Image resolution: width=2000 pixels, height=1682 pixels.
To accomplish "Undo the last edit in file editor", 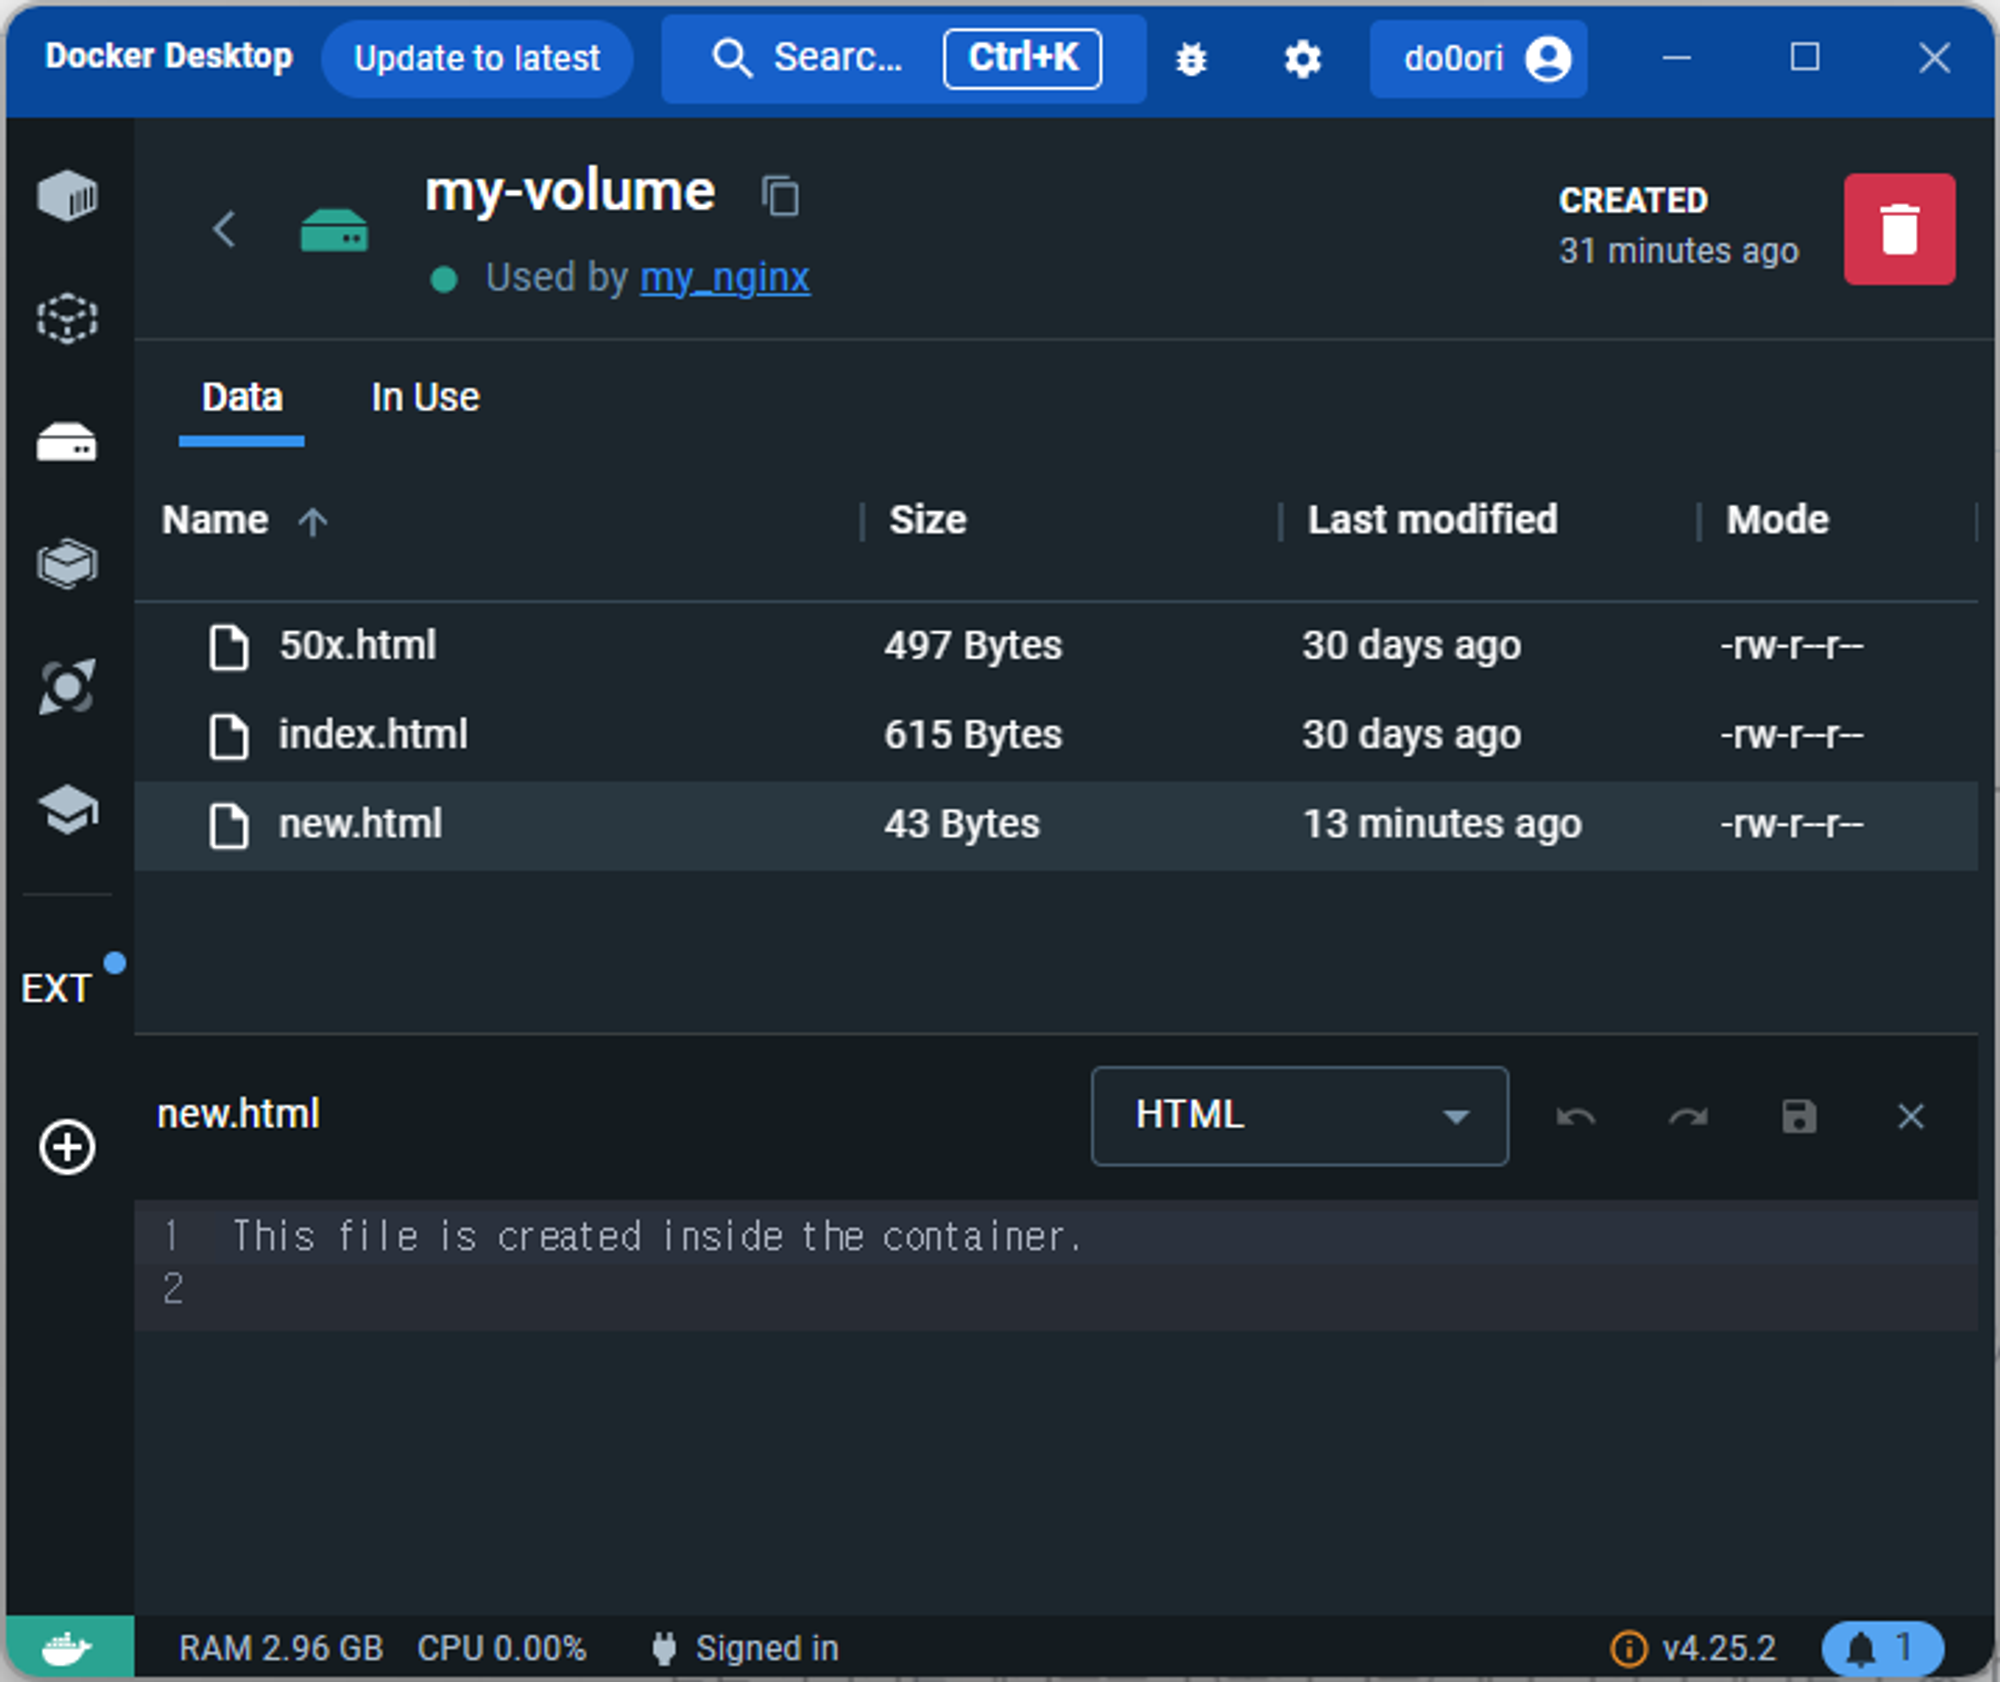I will pos(1576,1117).
